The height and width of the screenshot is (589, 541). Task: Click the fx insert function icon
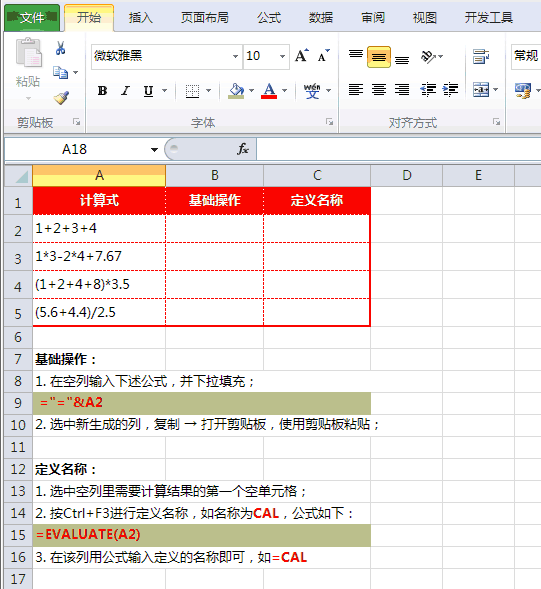243,149
